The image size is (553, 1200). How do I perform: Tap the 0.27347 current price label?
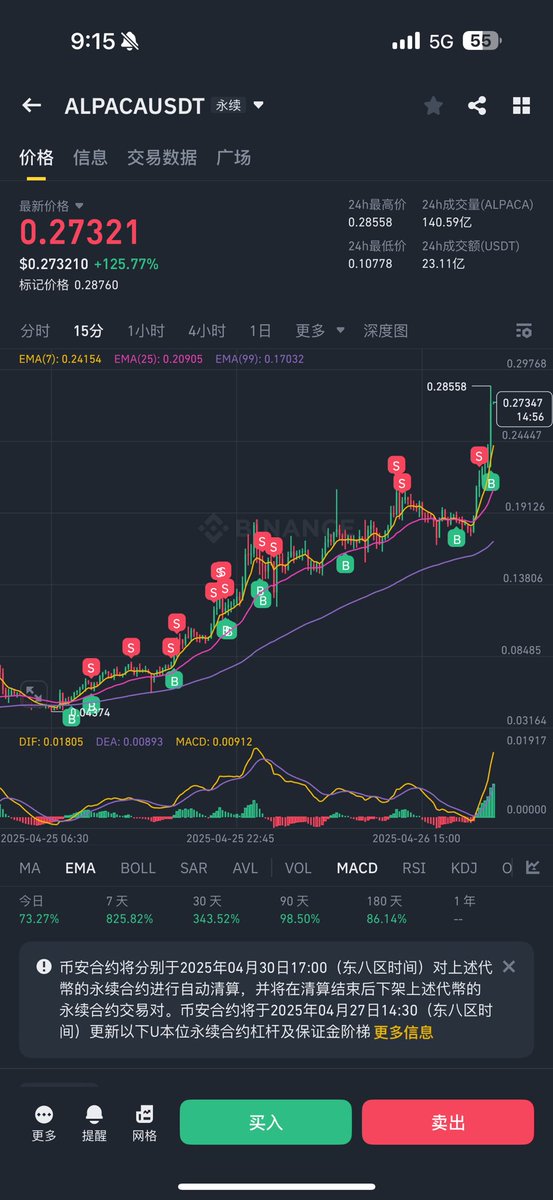(x=524, y=407)
